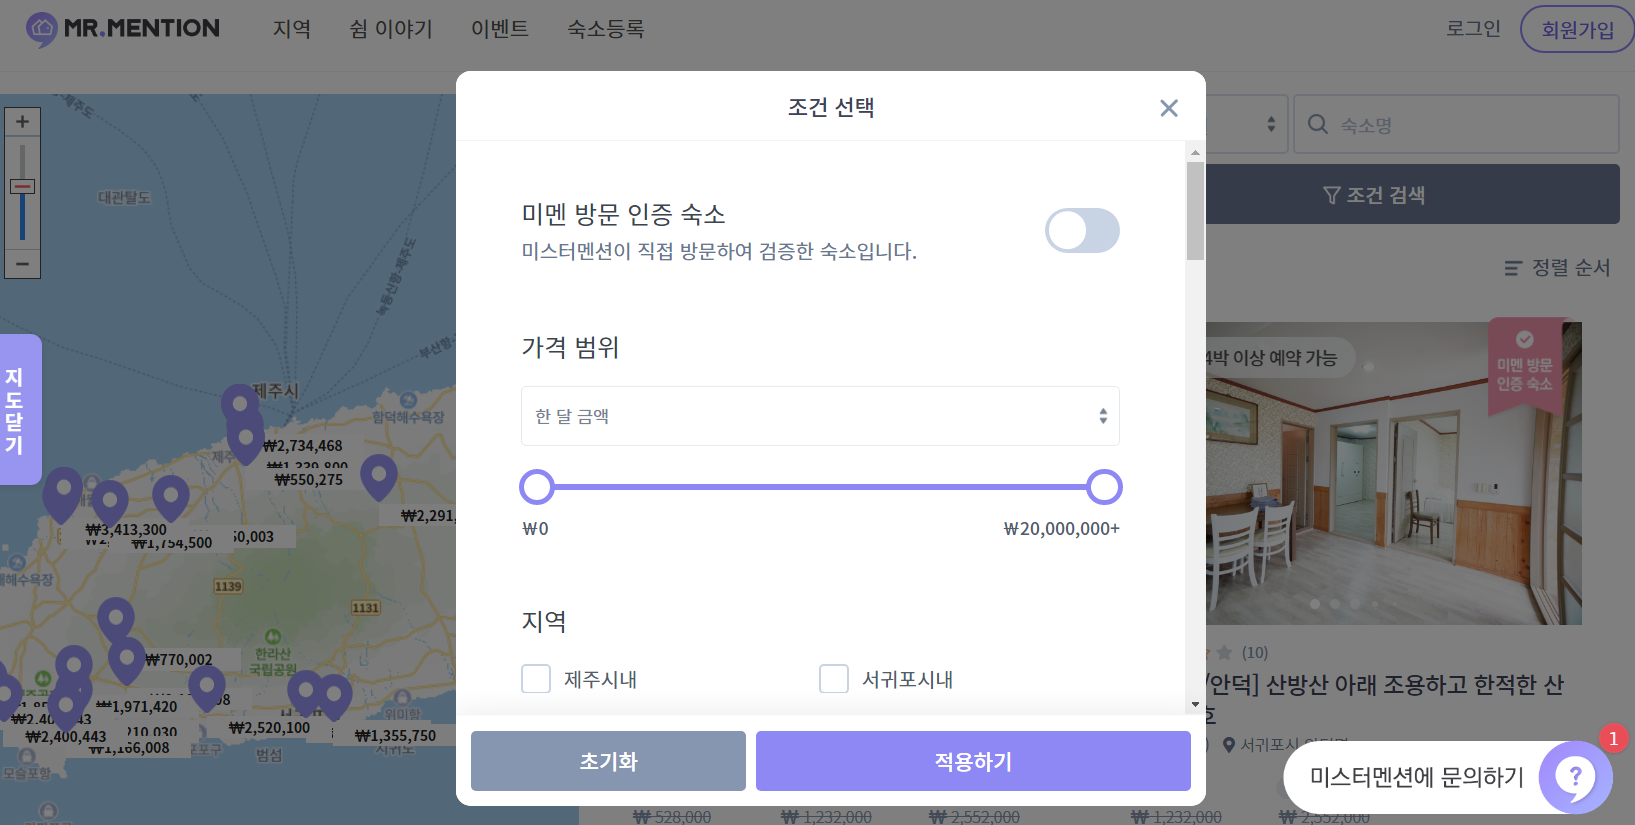The image size is (1635, 825).
Task: Click the ₩2,734,468 map price label
Action: 303,446
